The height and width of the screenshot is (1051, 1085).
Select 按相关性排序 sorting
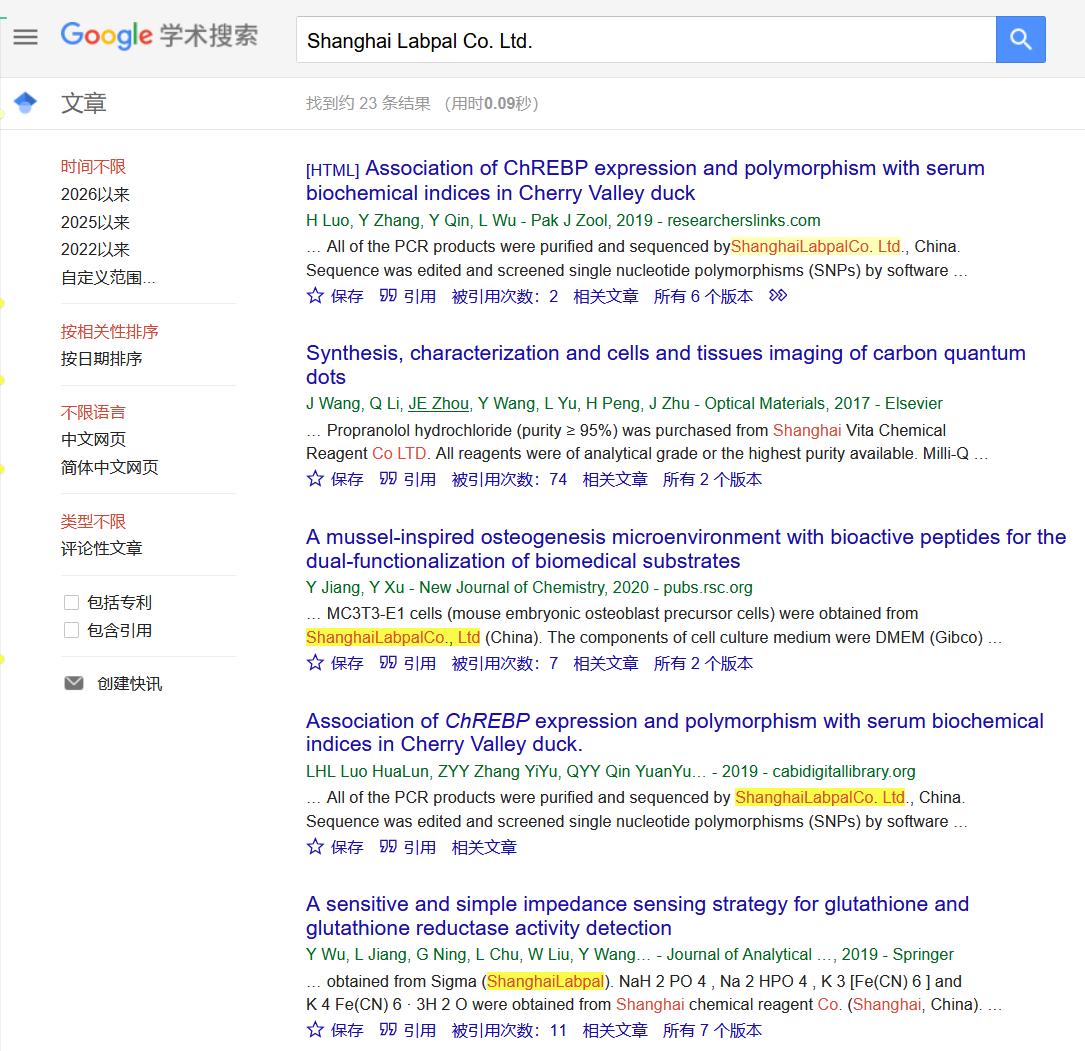click(x=110, y=331)
